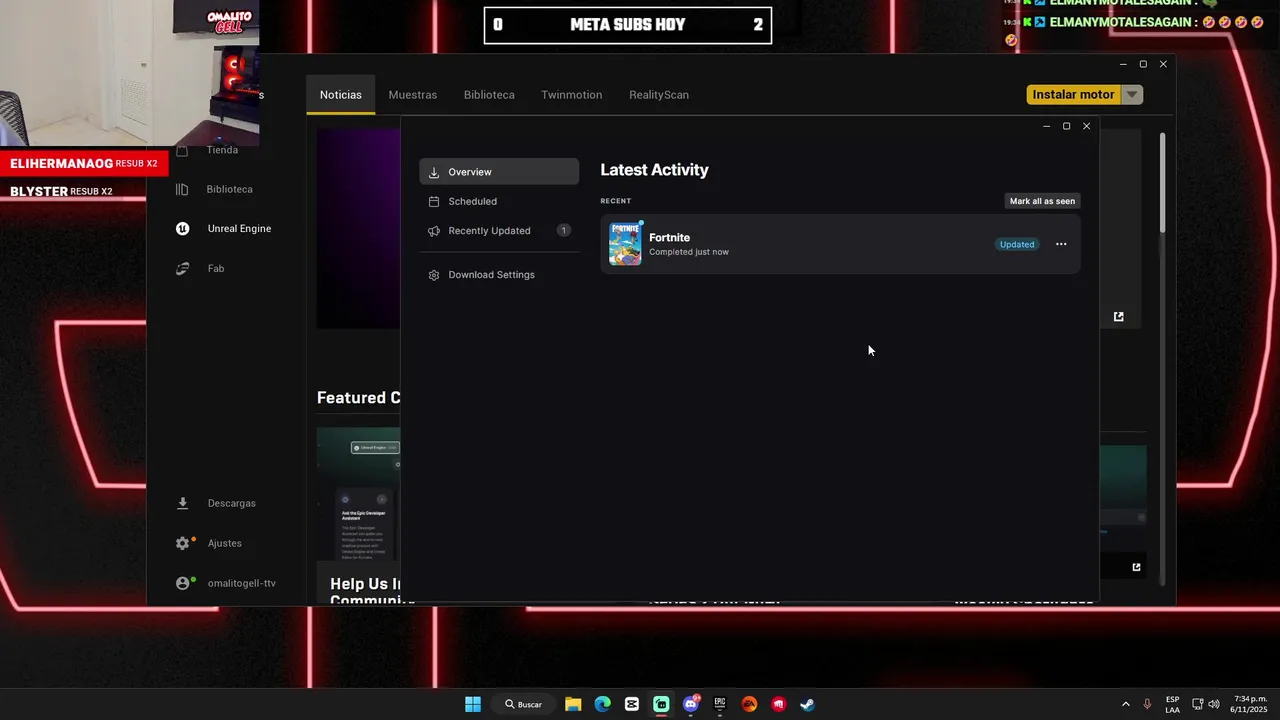Click the Overview download arrow icon

pos(434,172)
